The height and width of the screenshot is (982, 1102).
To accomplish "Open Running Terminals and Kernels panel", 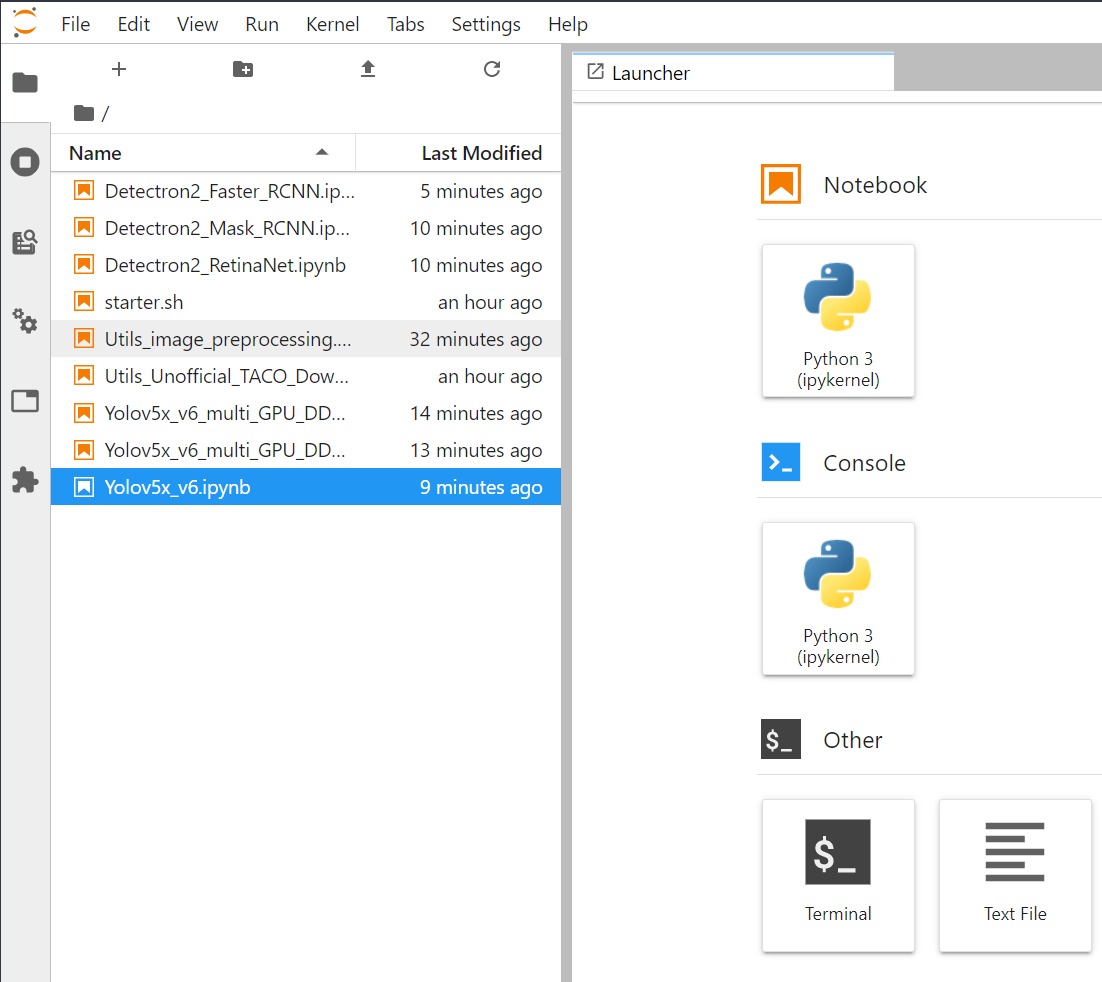I will tap(25, 162).
